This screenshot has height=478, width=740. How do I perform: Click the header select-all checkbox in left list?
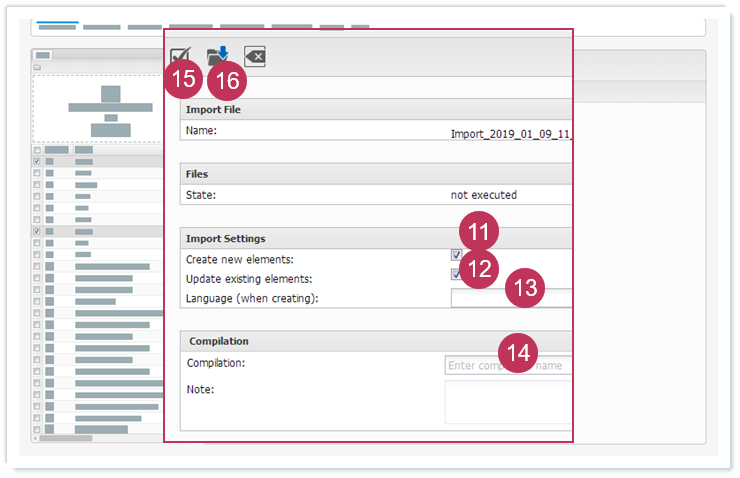click(37, 150)
